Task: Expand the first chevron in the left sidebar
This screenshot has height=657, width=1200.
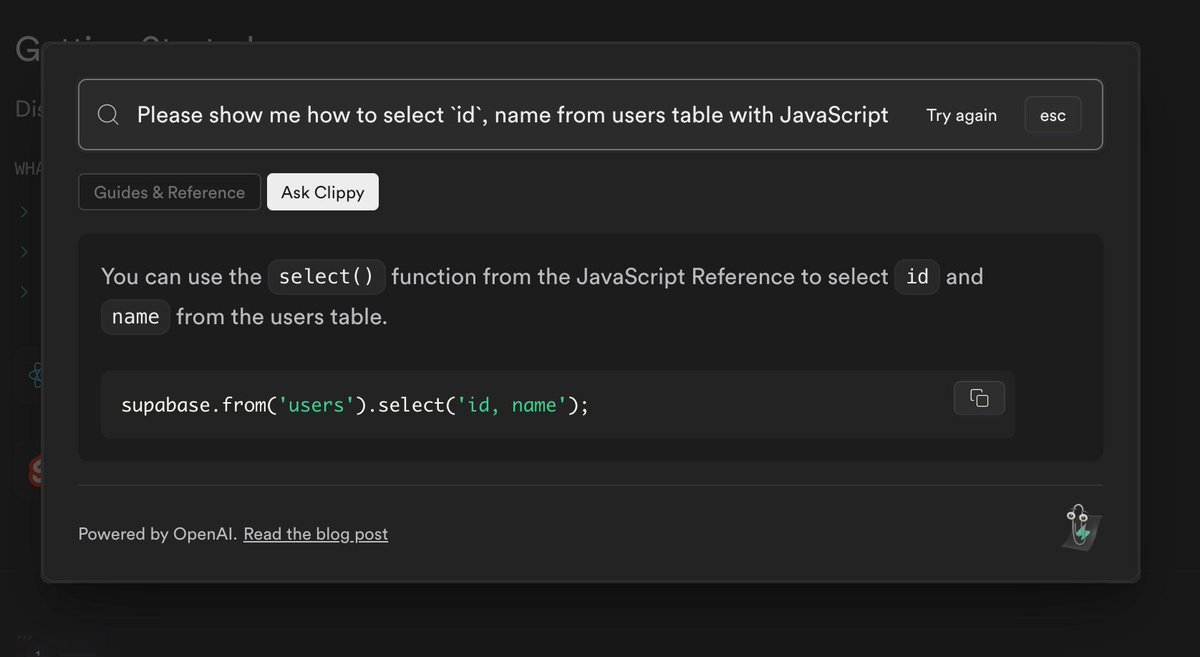Action: 25,212
